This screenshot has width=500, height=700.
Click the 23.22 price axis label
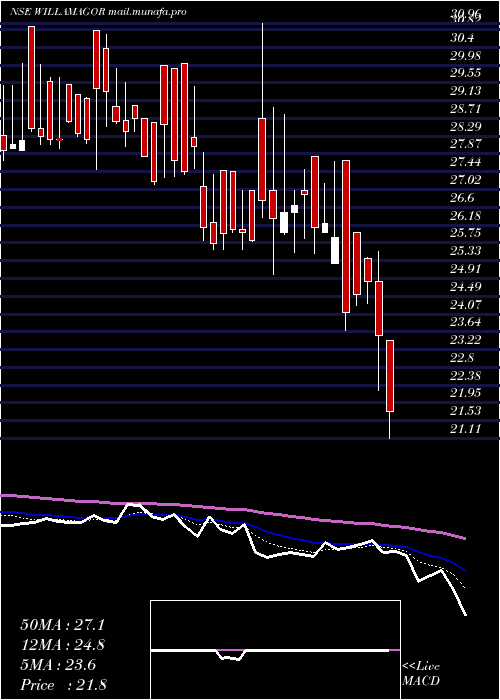point(465,340)
